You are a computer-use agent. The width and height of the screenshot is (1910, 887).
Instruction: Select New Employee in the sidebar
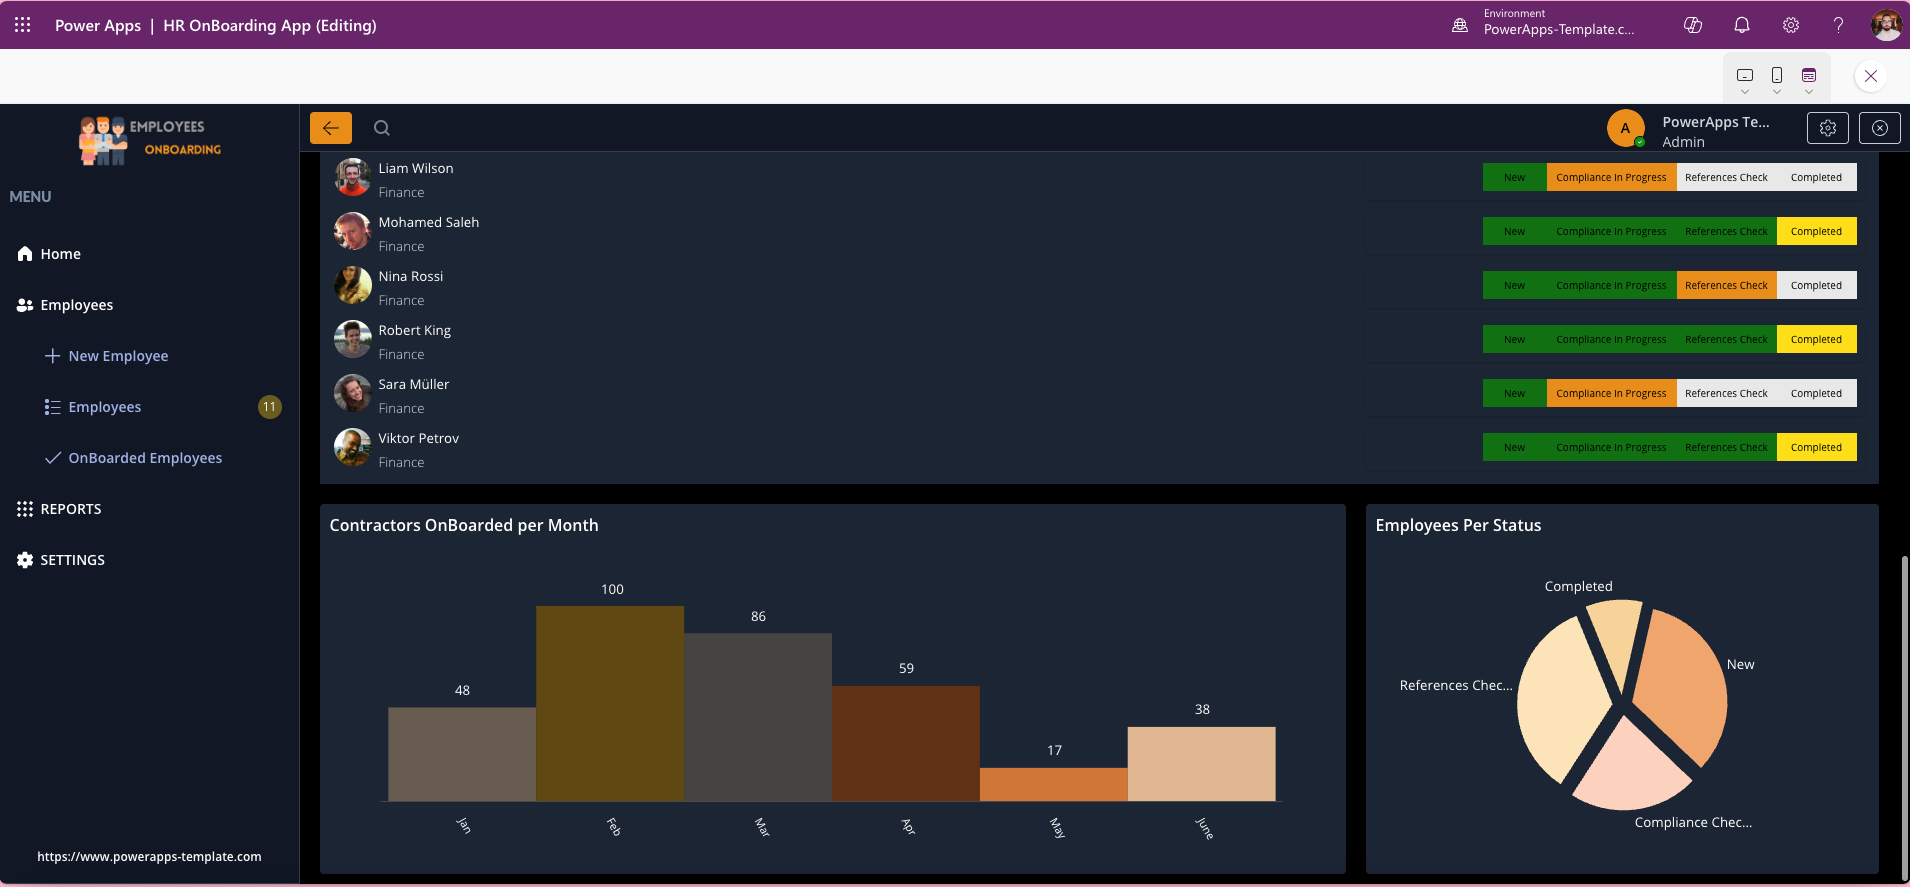(118, 356)
